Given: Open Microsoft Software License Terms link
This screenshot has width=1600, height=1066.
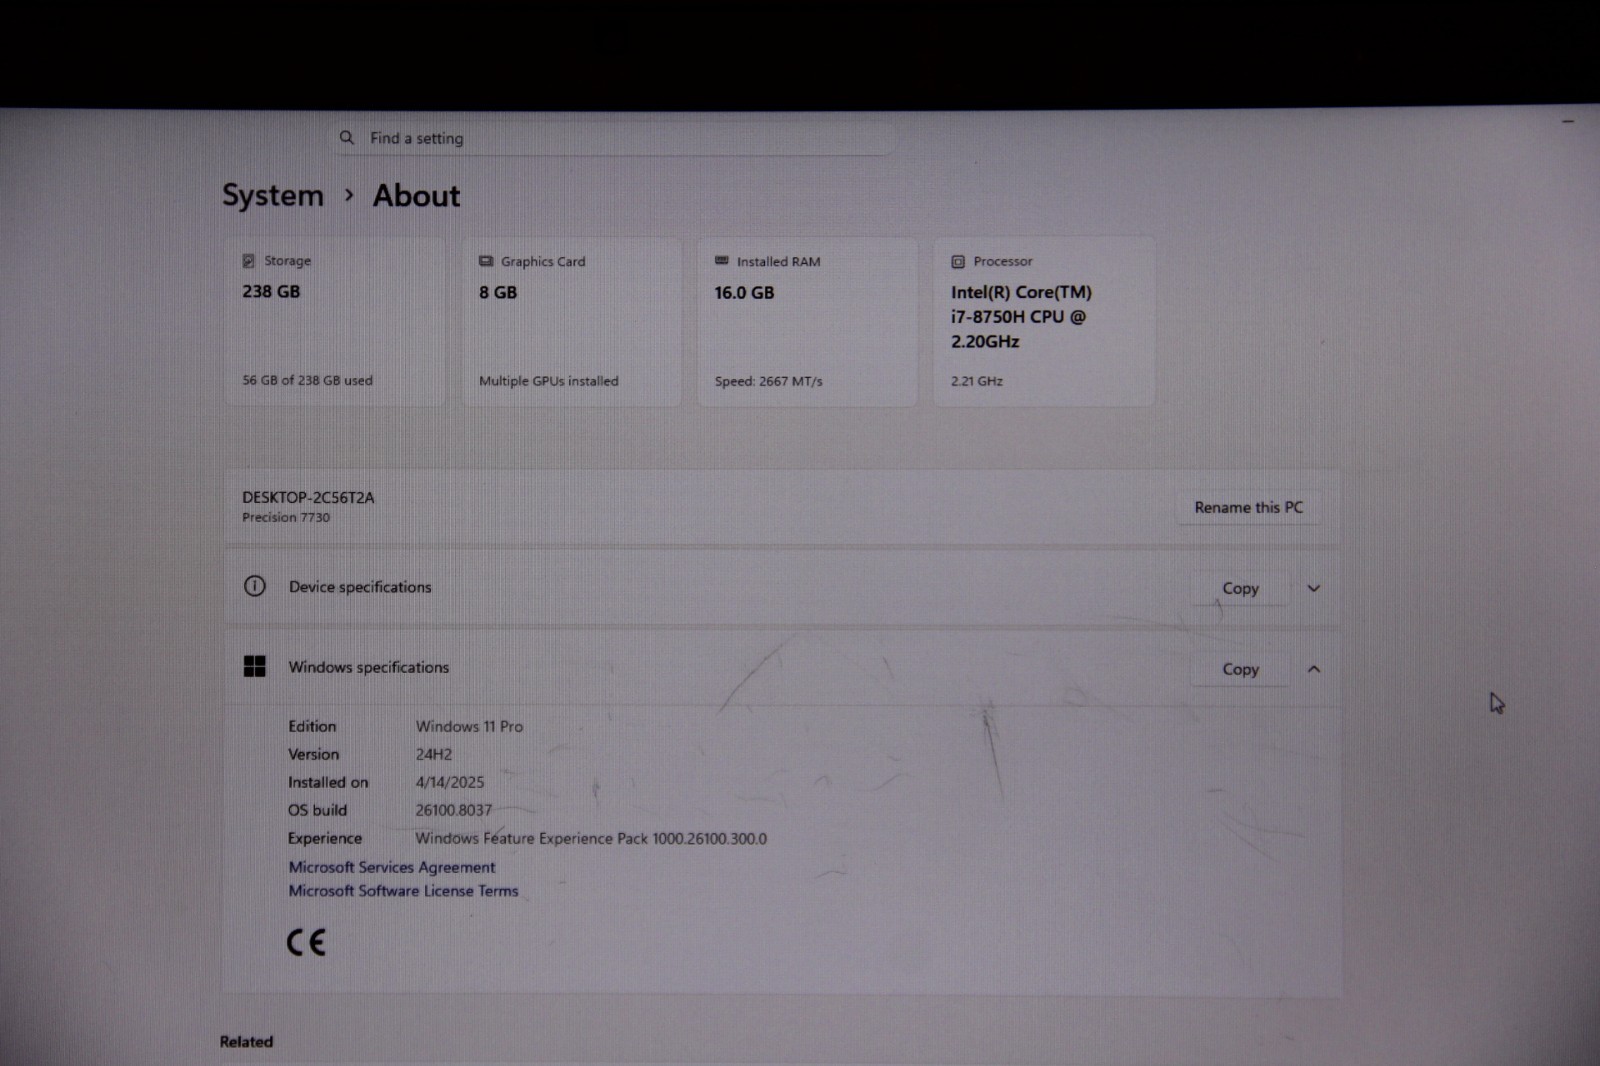Looking at the screenshot, I should click(403, 891).
